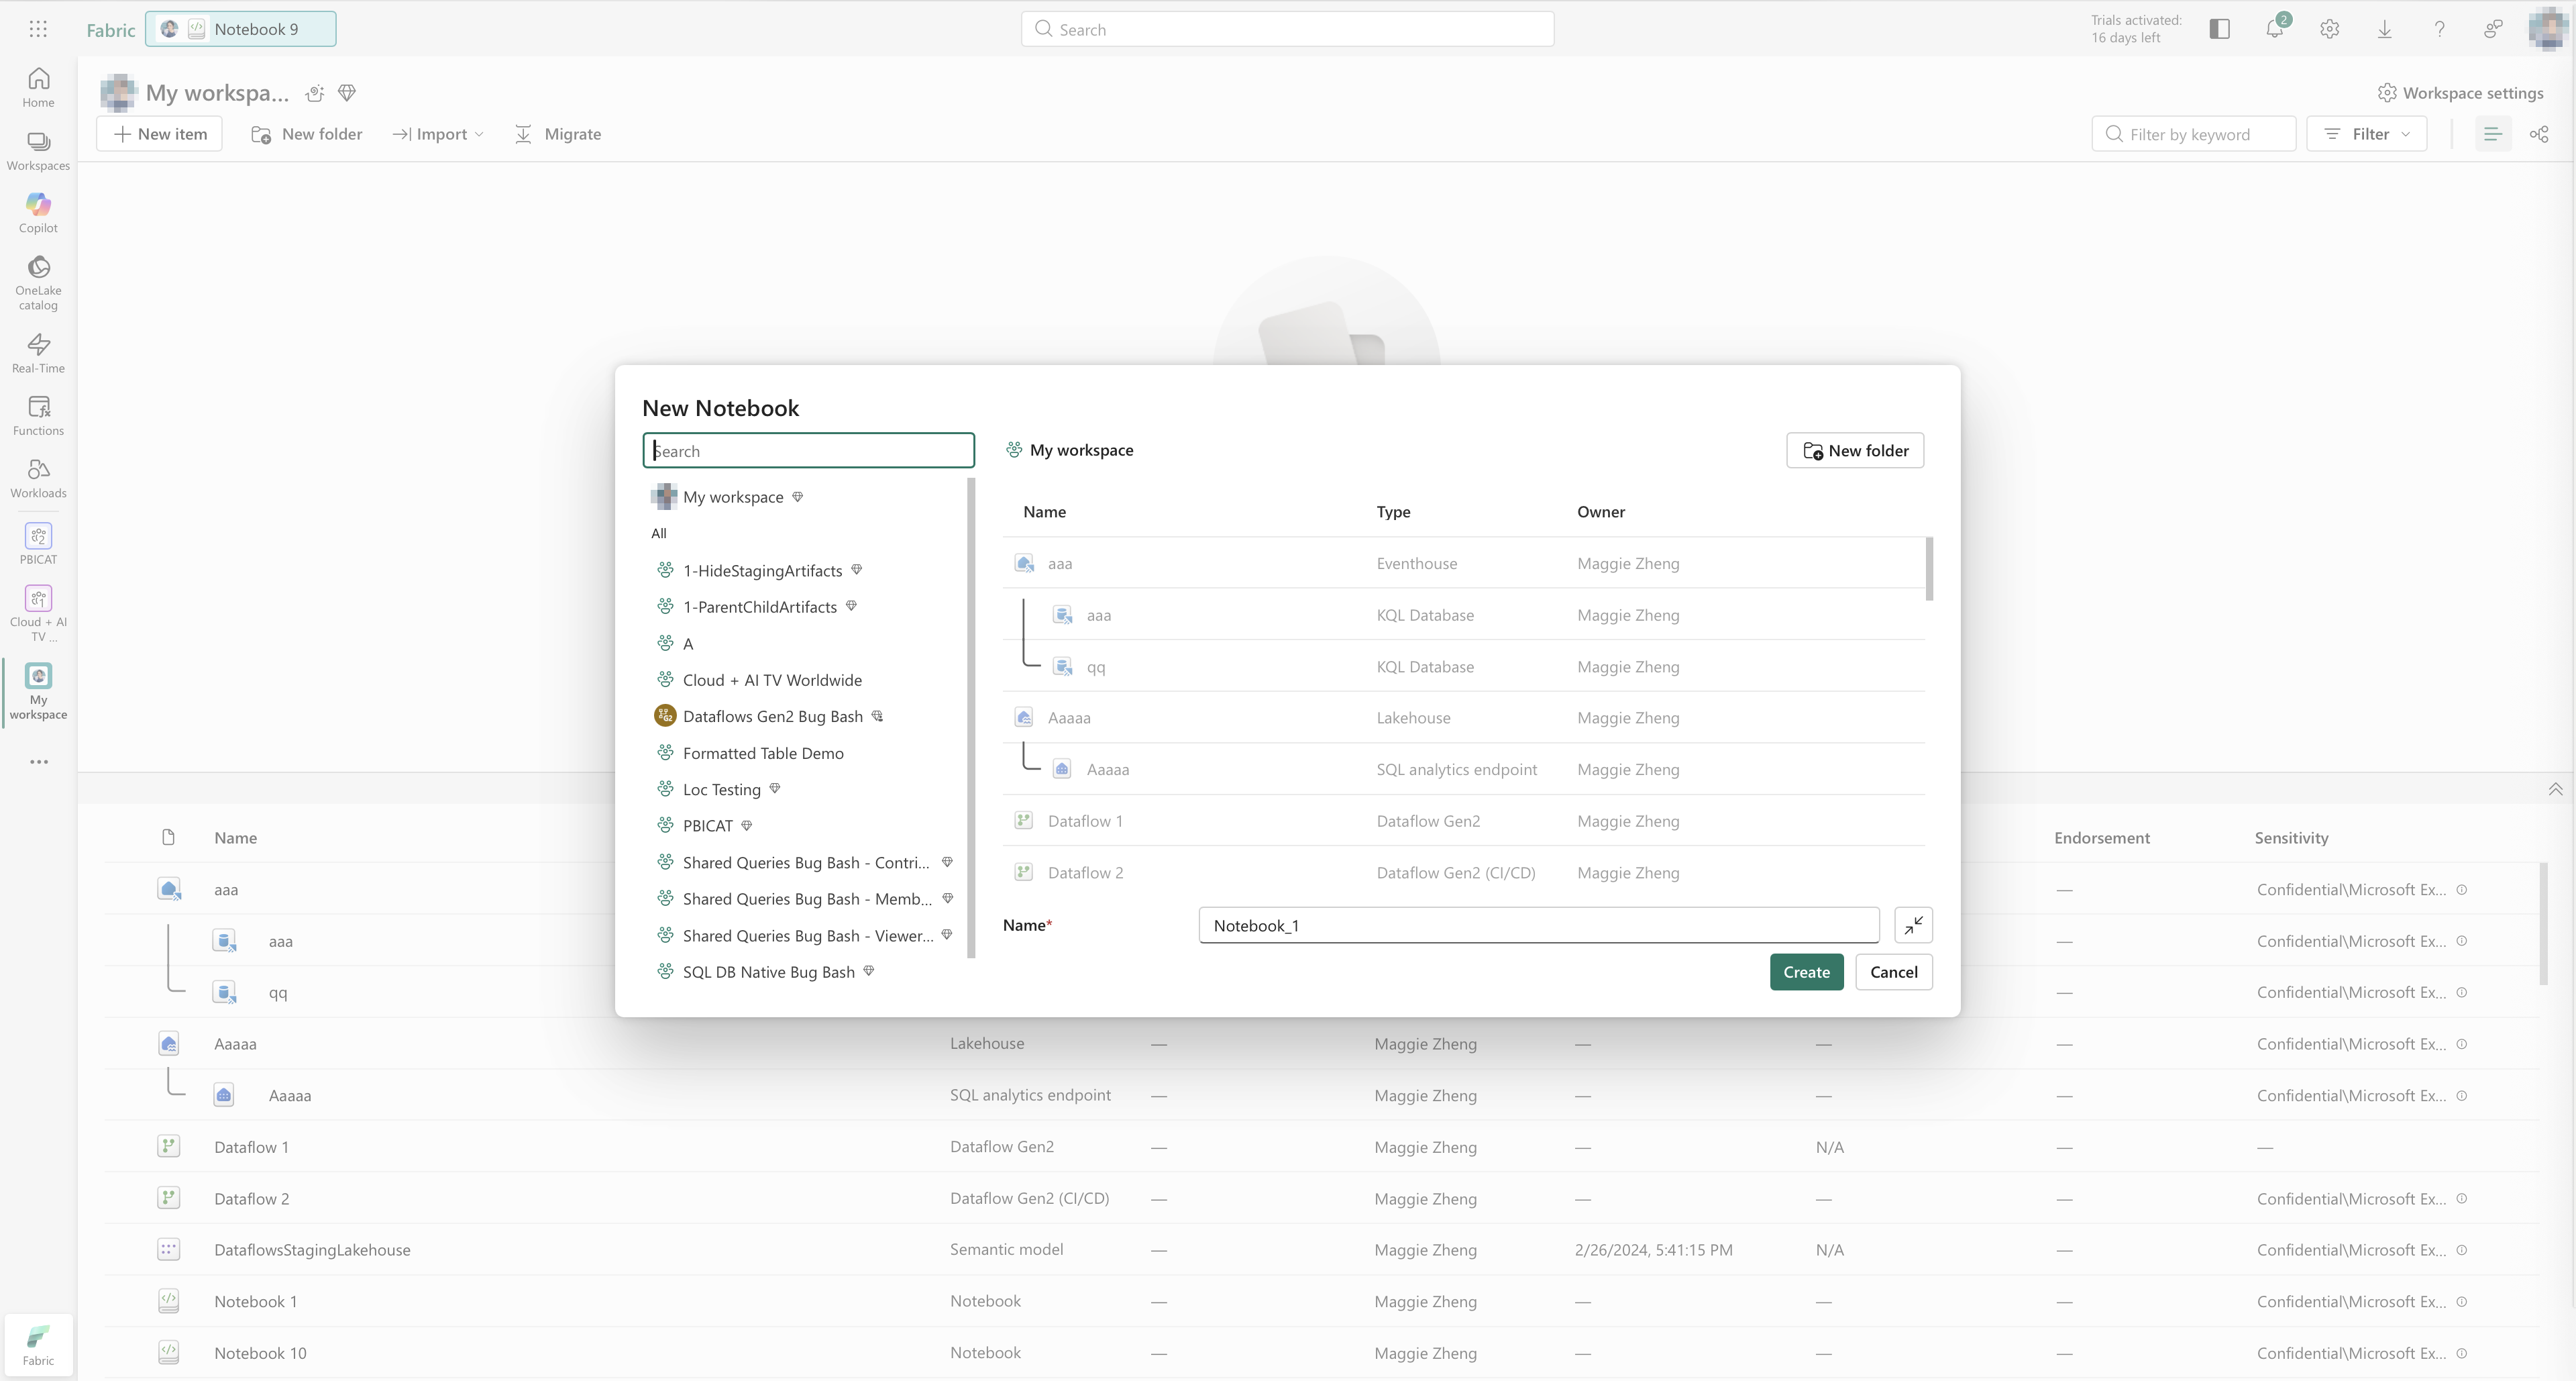
Task: Open Workspace settings
Action: [x=2461, y=93]
